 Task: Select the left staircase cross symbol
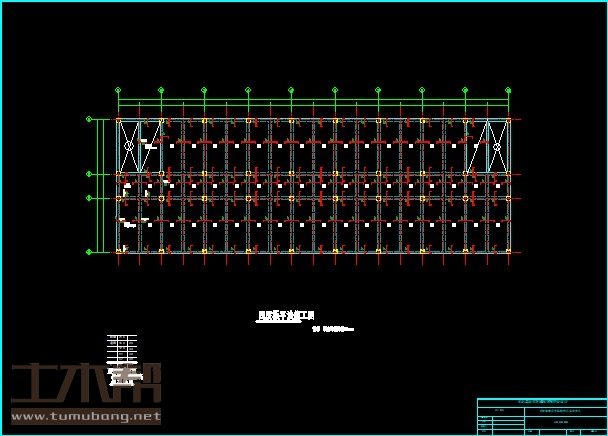click(x=129, y=146)
